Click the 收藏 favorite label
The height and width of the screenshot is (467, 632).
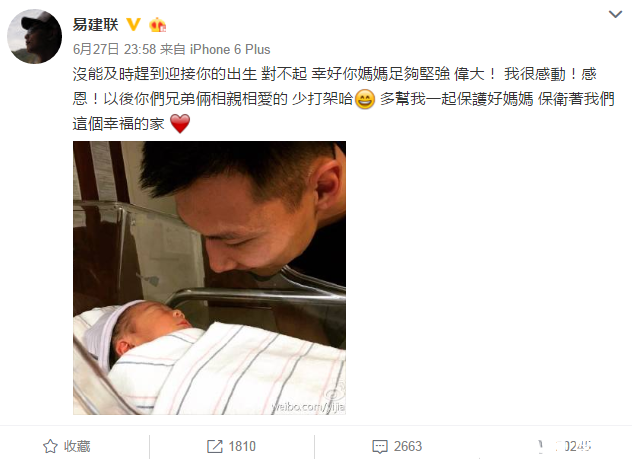(77, 446)
